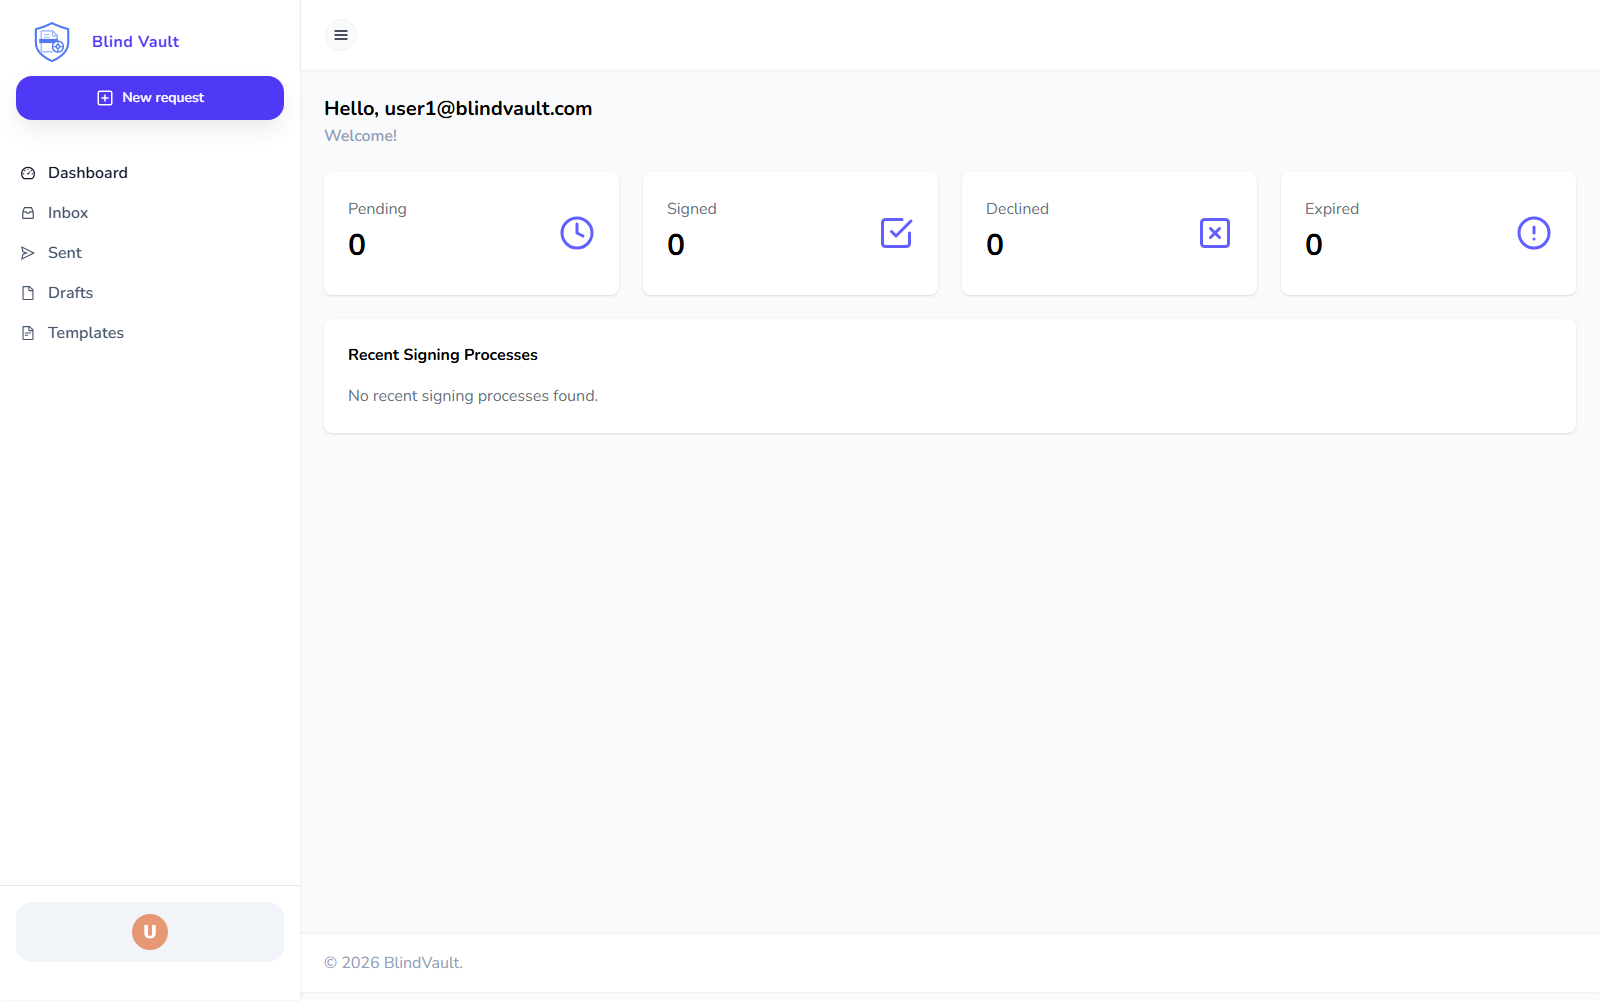Navigate to Drafts
Viewport: 1600px width, 1007px height.
(x=70, y=293)
